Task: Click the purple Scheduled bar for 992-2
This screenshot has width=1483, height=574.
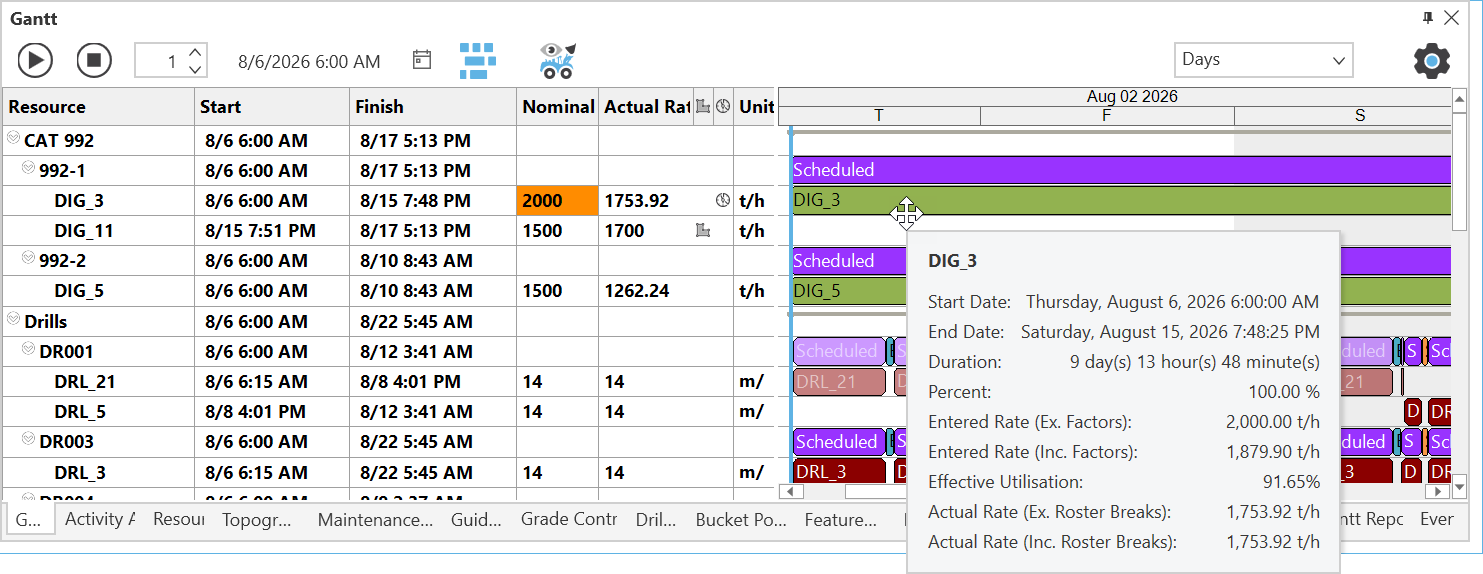Action: [x=850, y=261]
